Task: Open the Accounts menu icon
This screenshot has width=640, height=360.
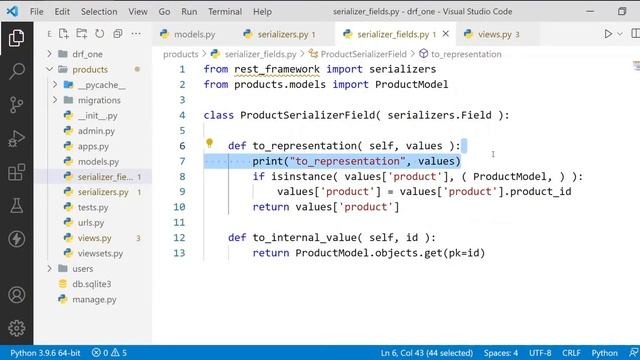Action: point(16,295)
